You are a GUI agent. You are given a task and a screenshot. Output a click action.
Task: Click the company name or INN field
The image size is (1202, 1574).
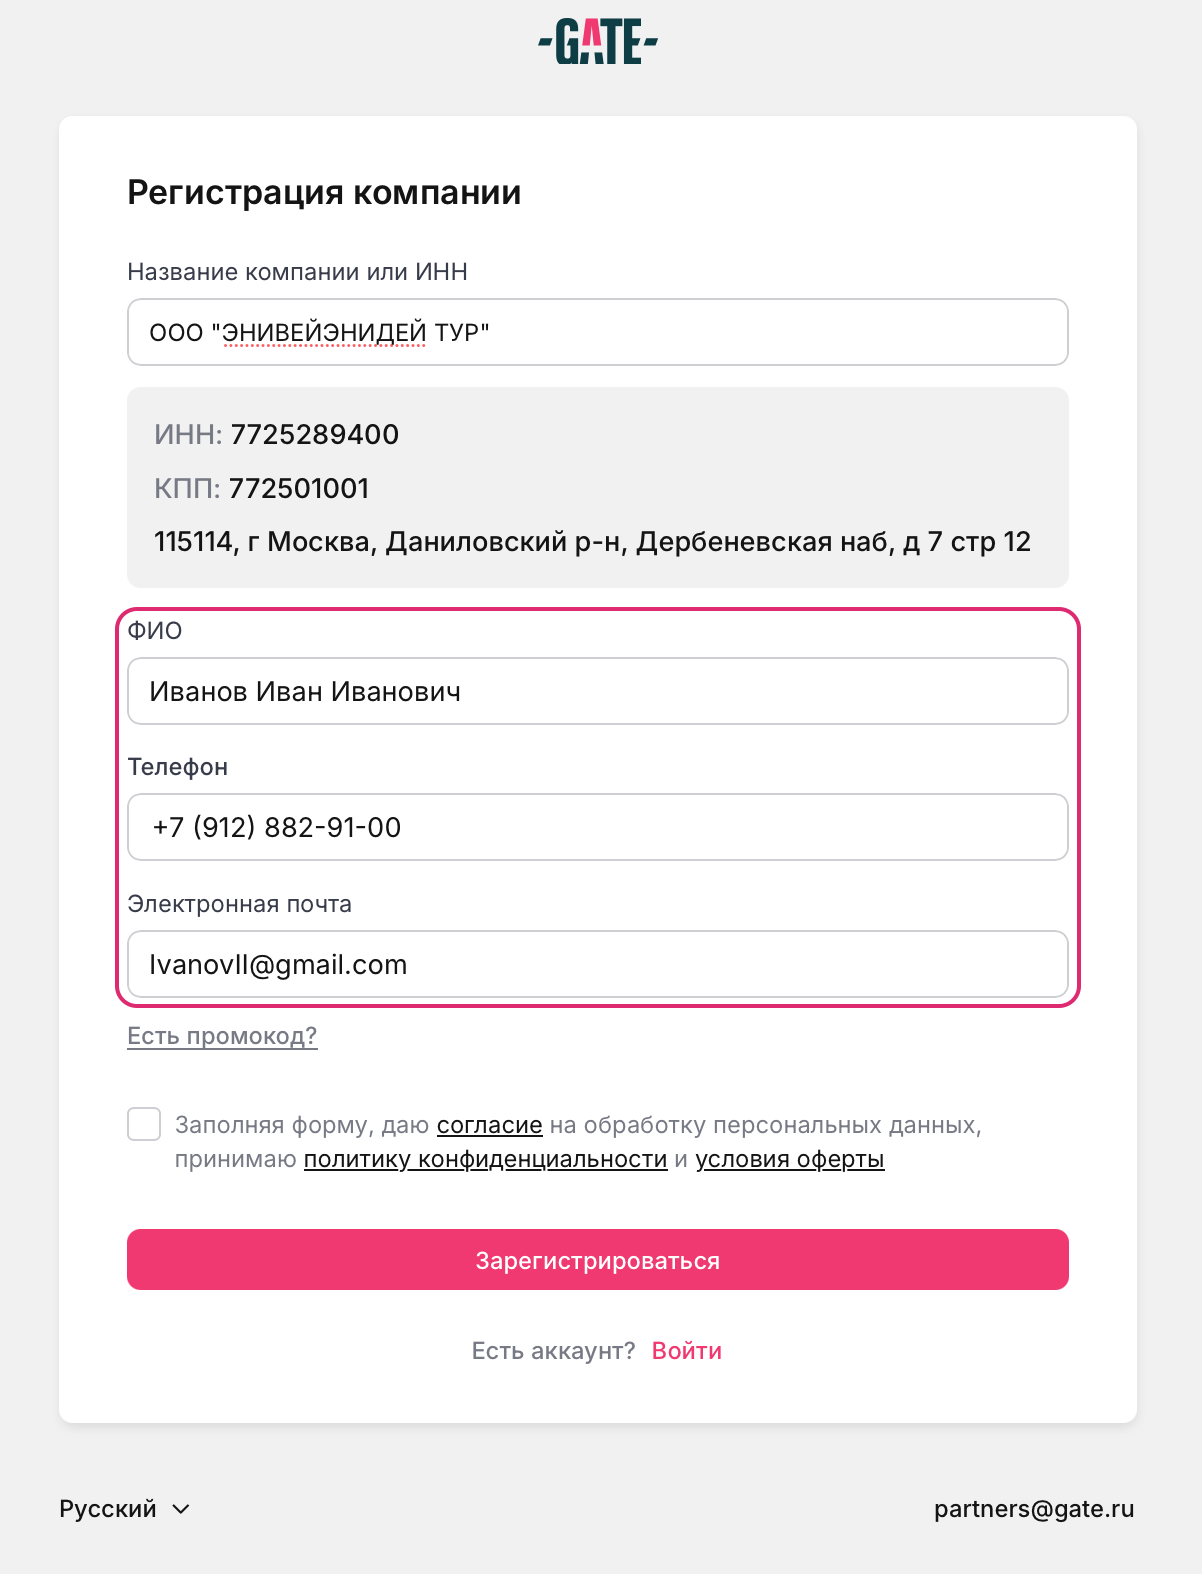point(597,332)
